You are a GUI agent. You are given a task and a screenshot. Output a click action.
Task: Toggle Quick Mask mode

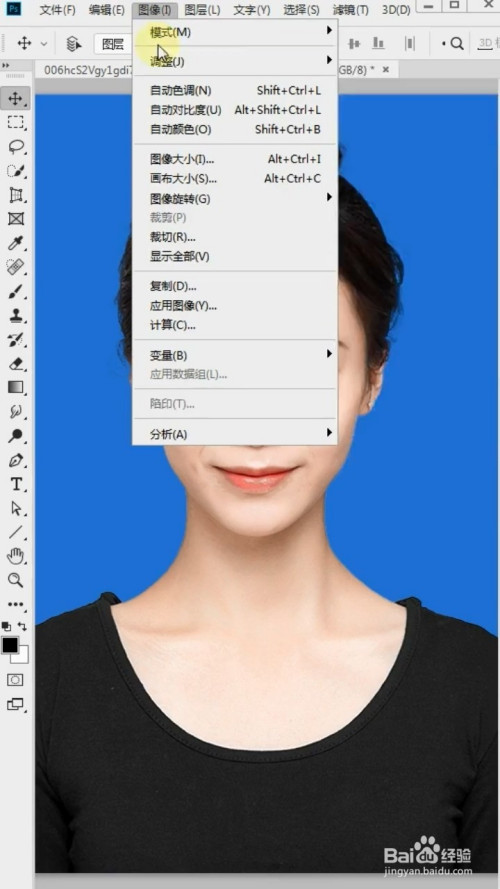pyautogui.click(x=15, y=680)
